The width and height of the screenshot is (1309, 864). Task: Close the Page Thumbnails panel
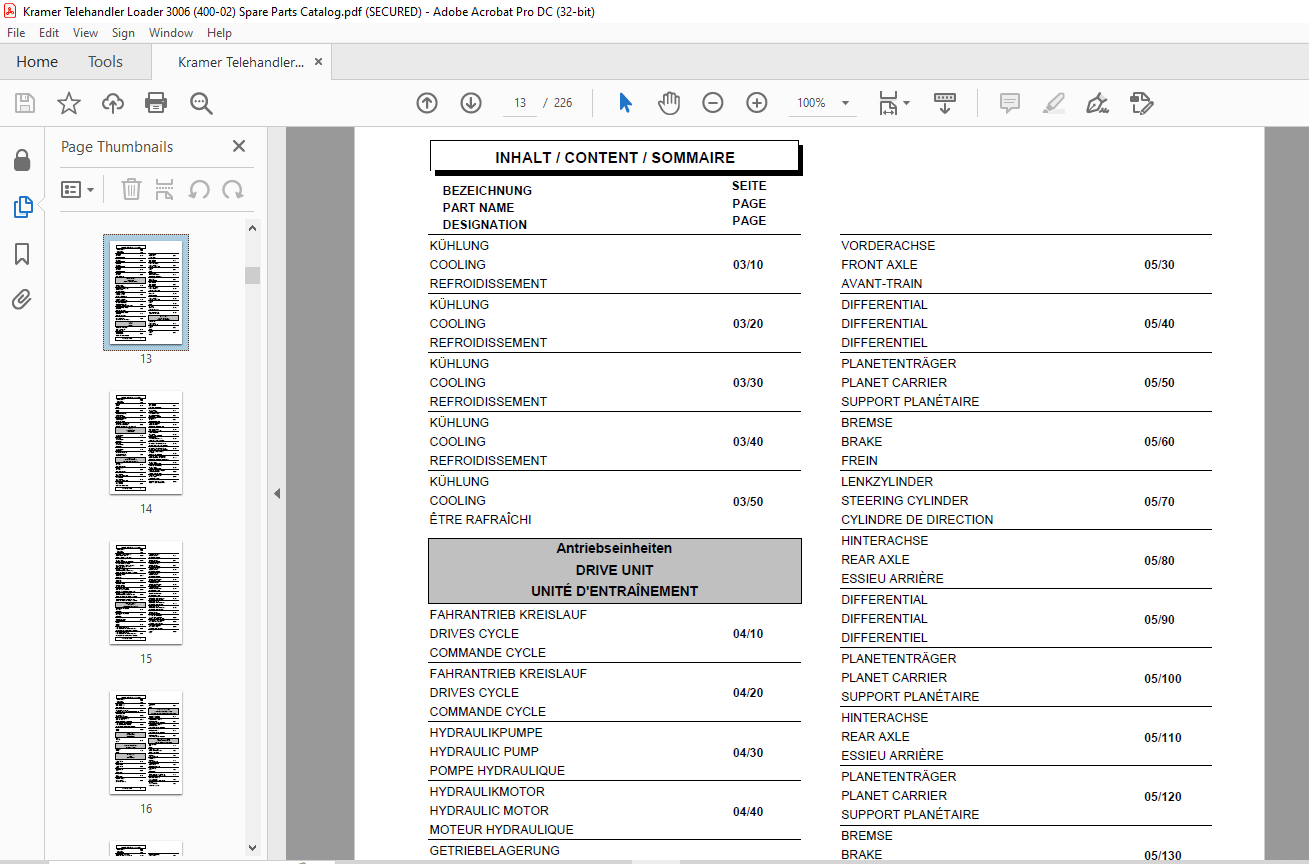tap(239, 147)
